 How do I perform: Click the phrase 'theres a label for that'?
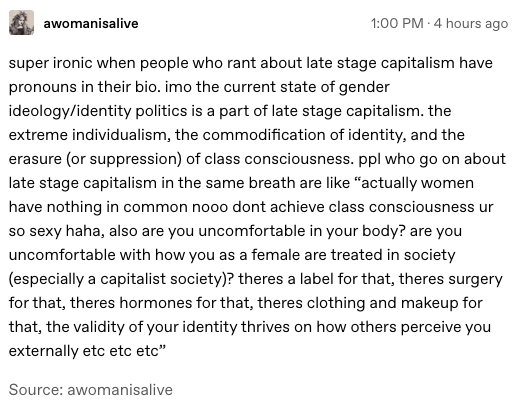coord(316,279)
